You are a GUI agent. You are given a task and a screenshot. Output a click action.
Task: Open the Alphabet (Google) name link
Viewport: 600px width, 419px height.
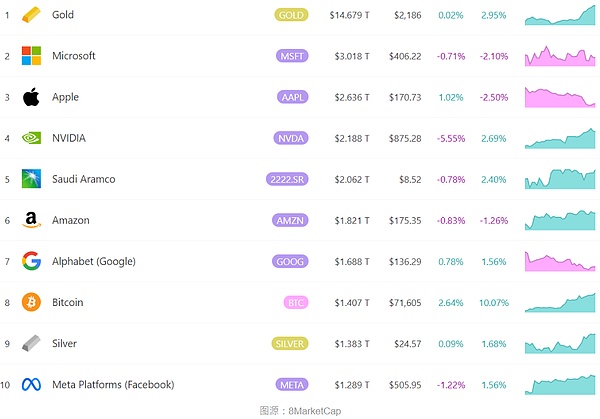93,261
